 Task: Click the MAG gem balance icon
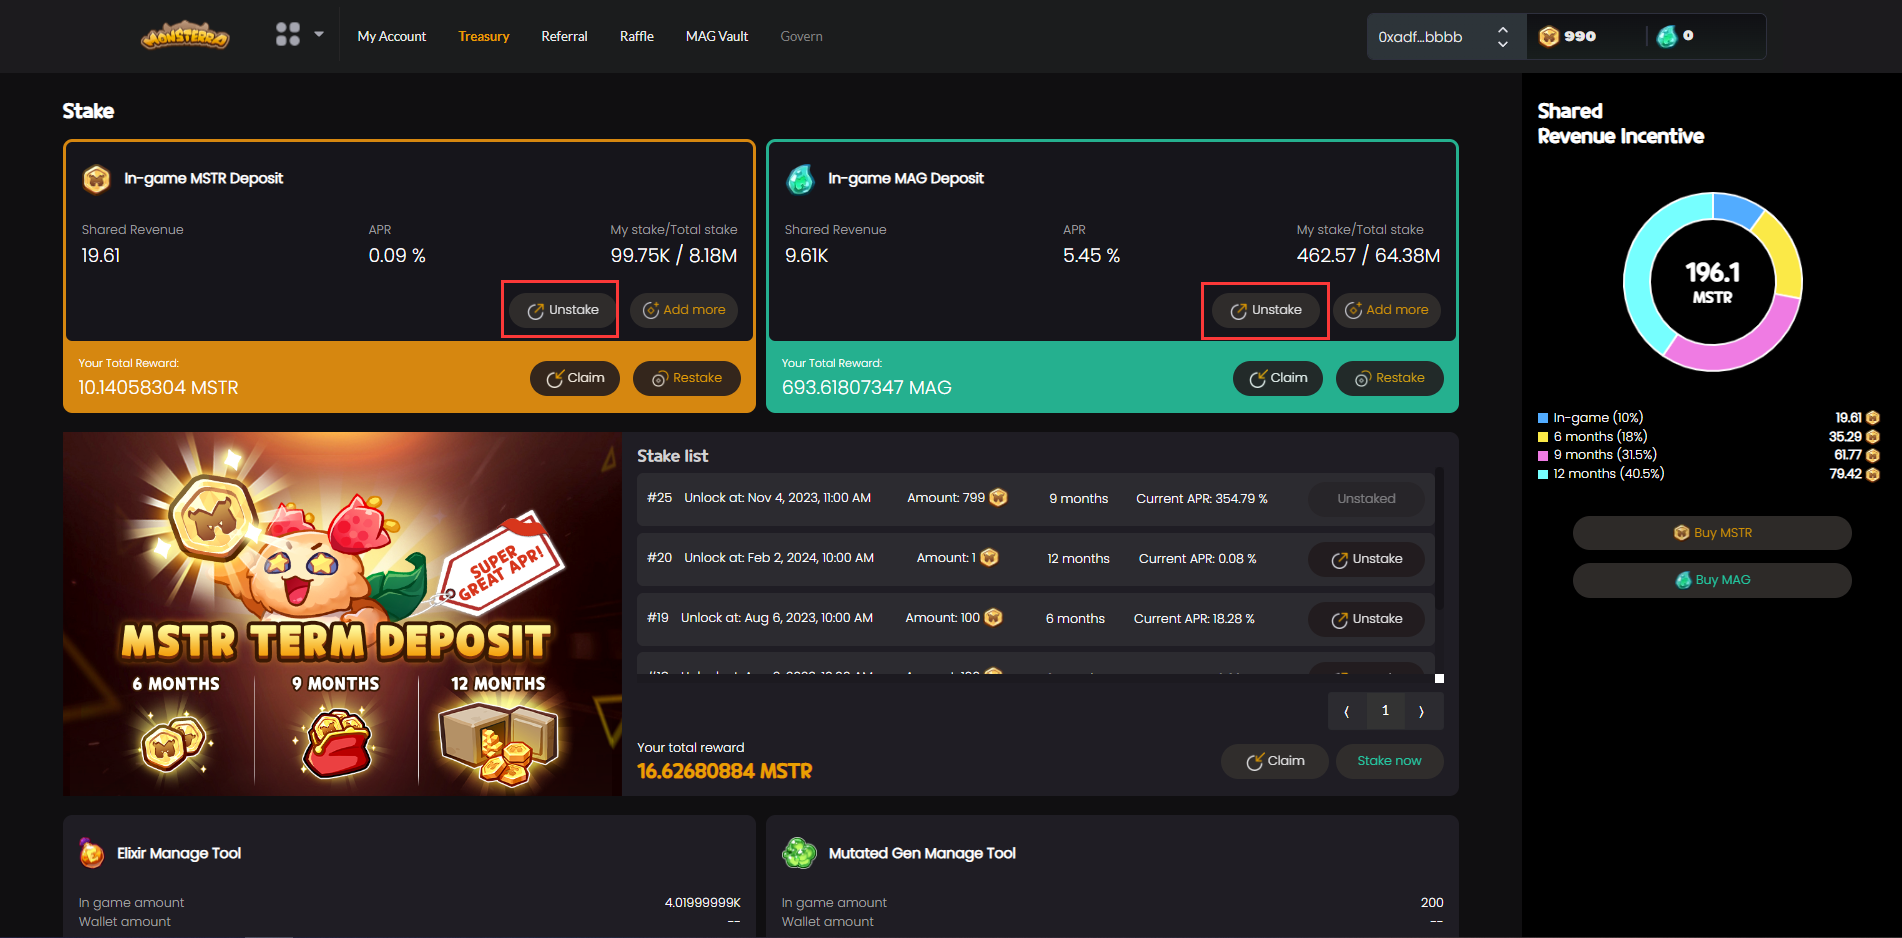[1667, 37]
